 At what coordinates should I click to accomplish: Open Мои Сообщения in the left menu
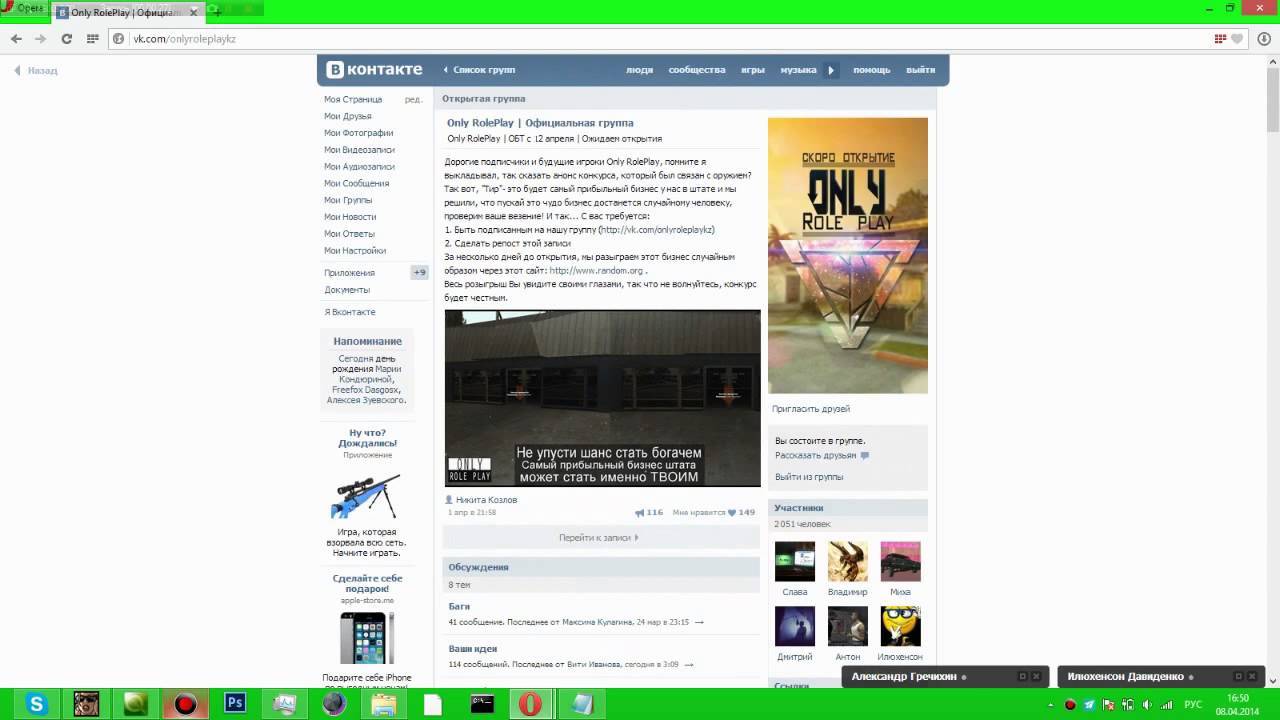(356, 183)
